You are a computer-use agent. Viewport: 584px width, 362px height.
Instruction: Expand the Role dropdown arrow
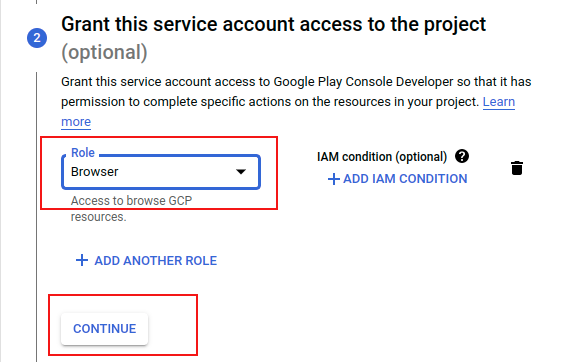(x=241, y=172)
